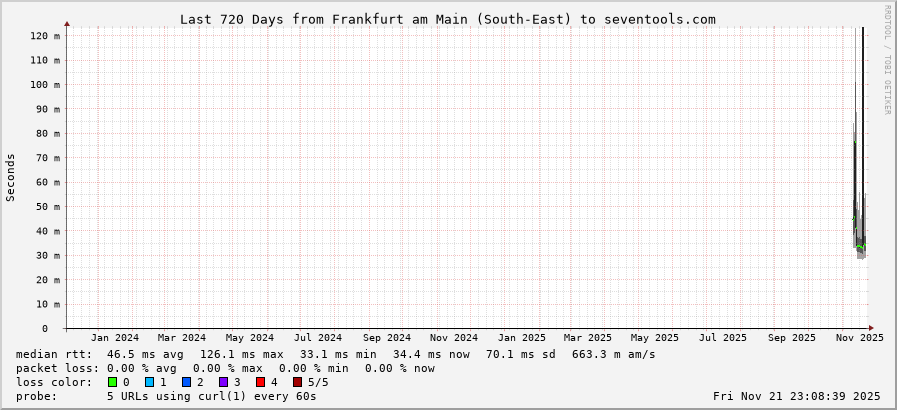Click the Jul 2025 x-axis label
Image resolution: width=897 pixels, height=410 pixels.
723,338
